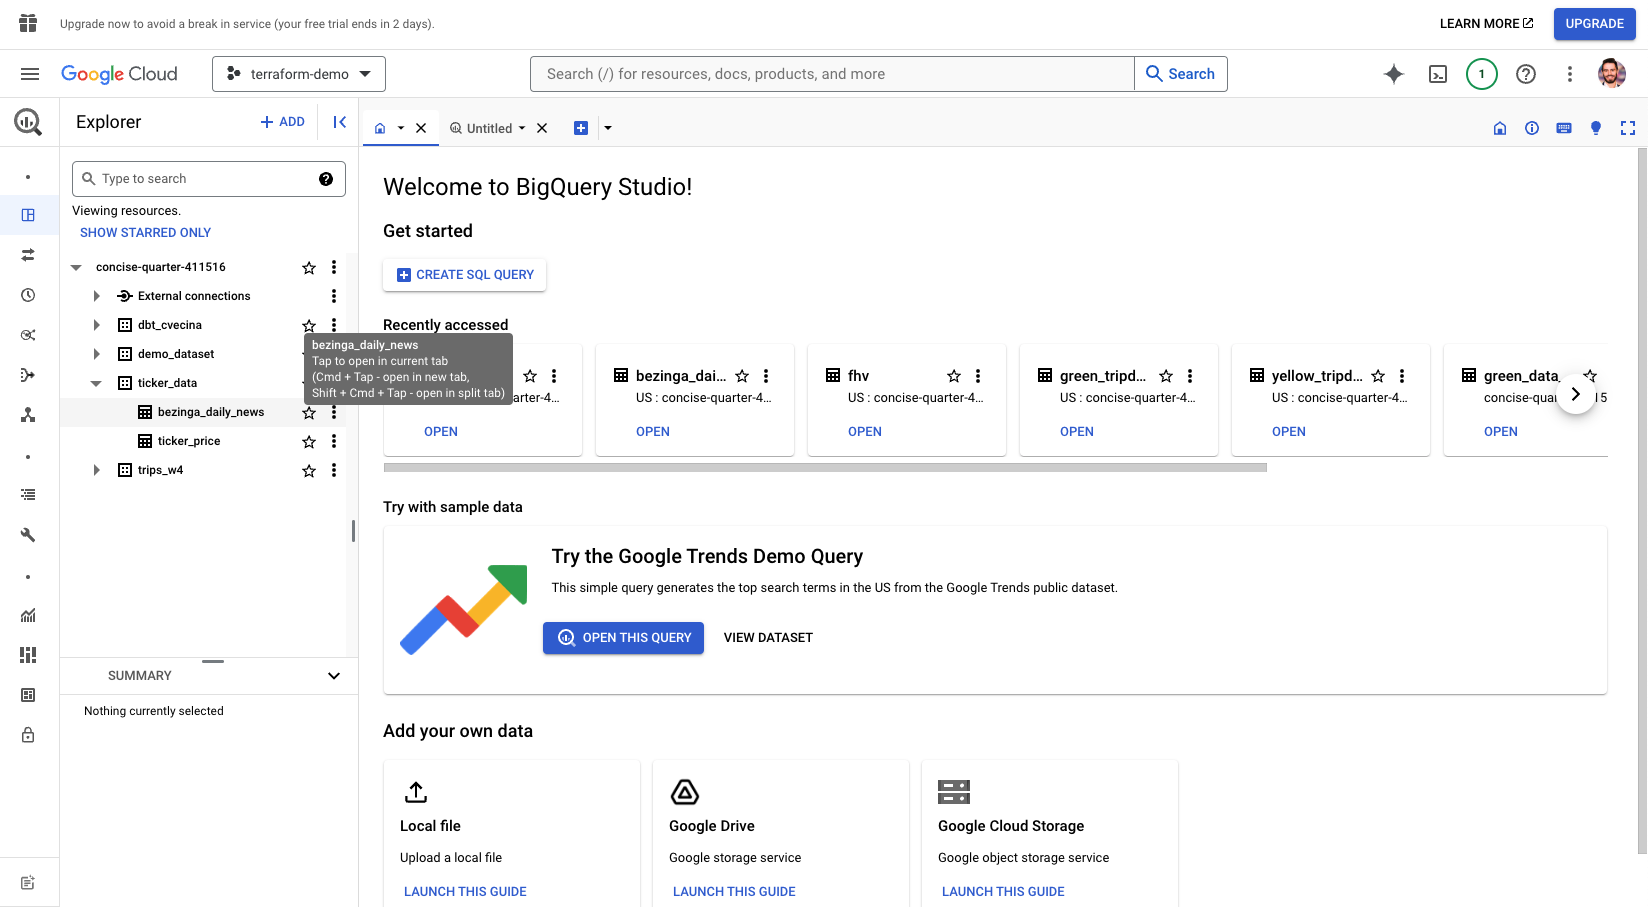Open dropdown arrow next to new tab button
This screenshot has height=907, width=1648.
[x=608, y=128]
